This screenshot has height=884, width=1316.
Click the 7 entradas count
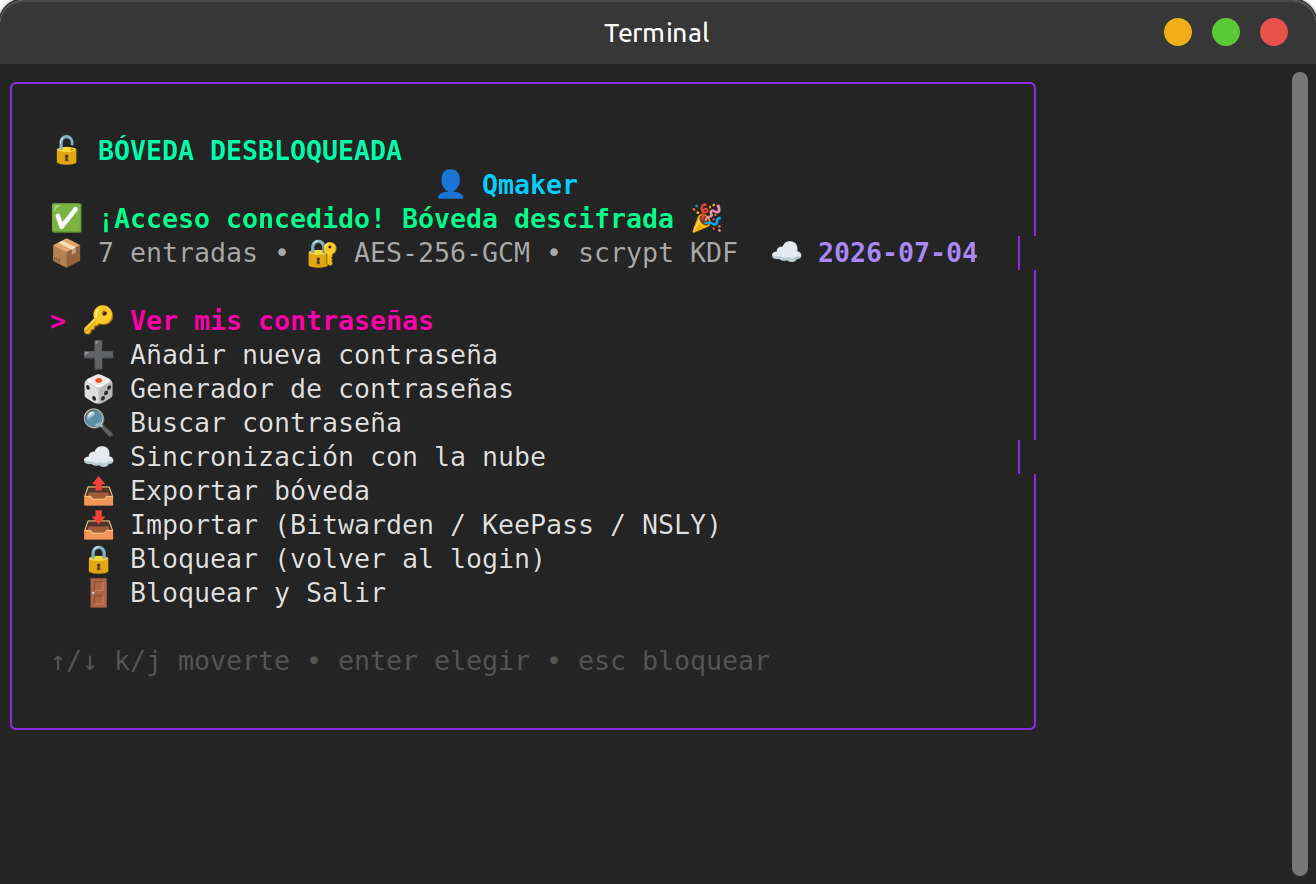[178, 253]
